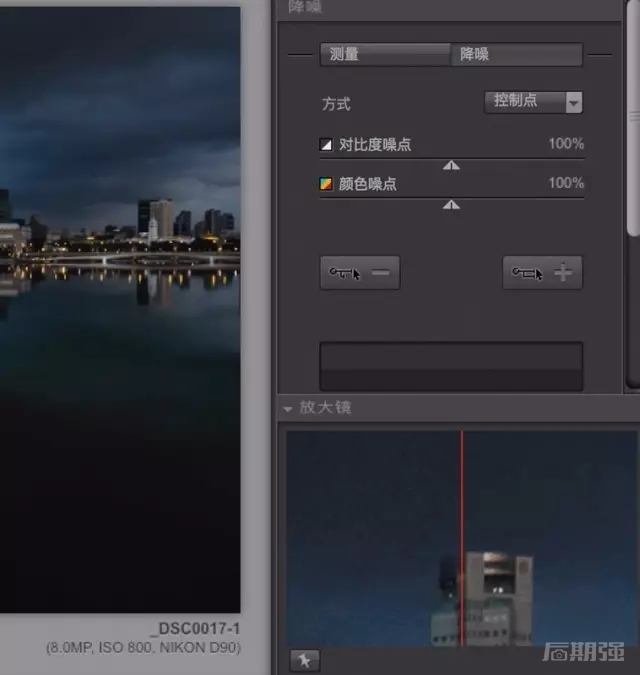Click the right panel vertical scrollbar
The image size is (640, 675).
pos(633,118)
